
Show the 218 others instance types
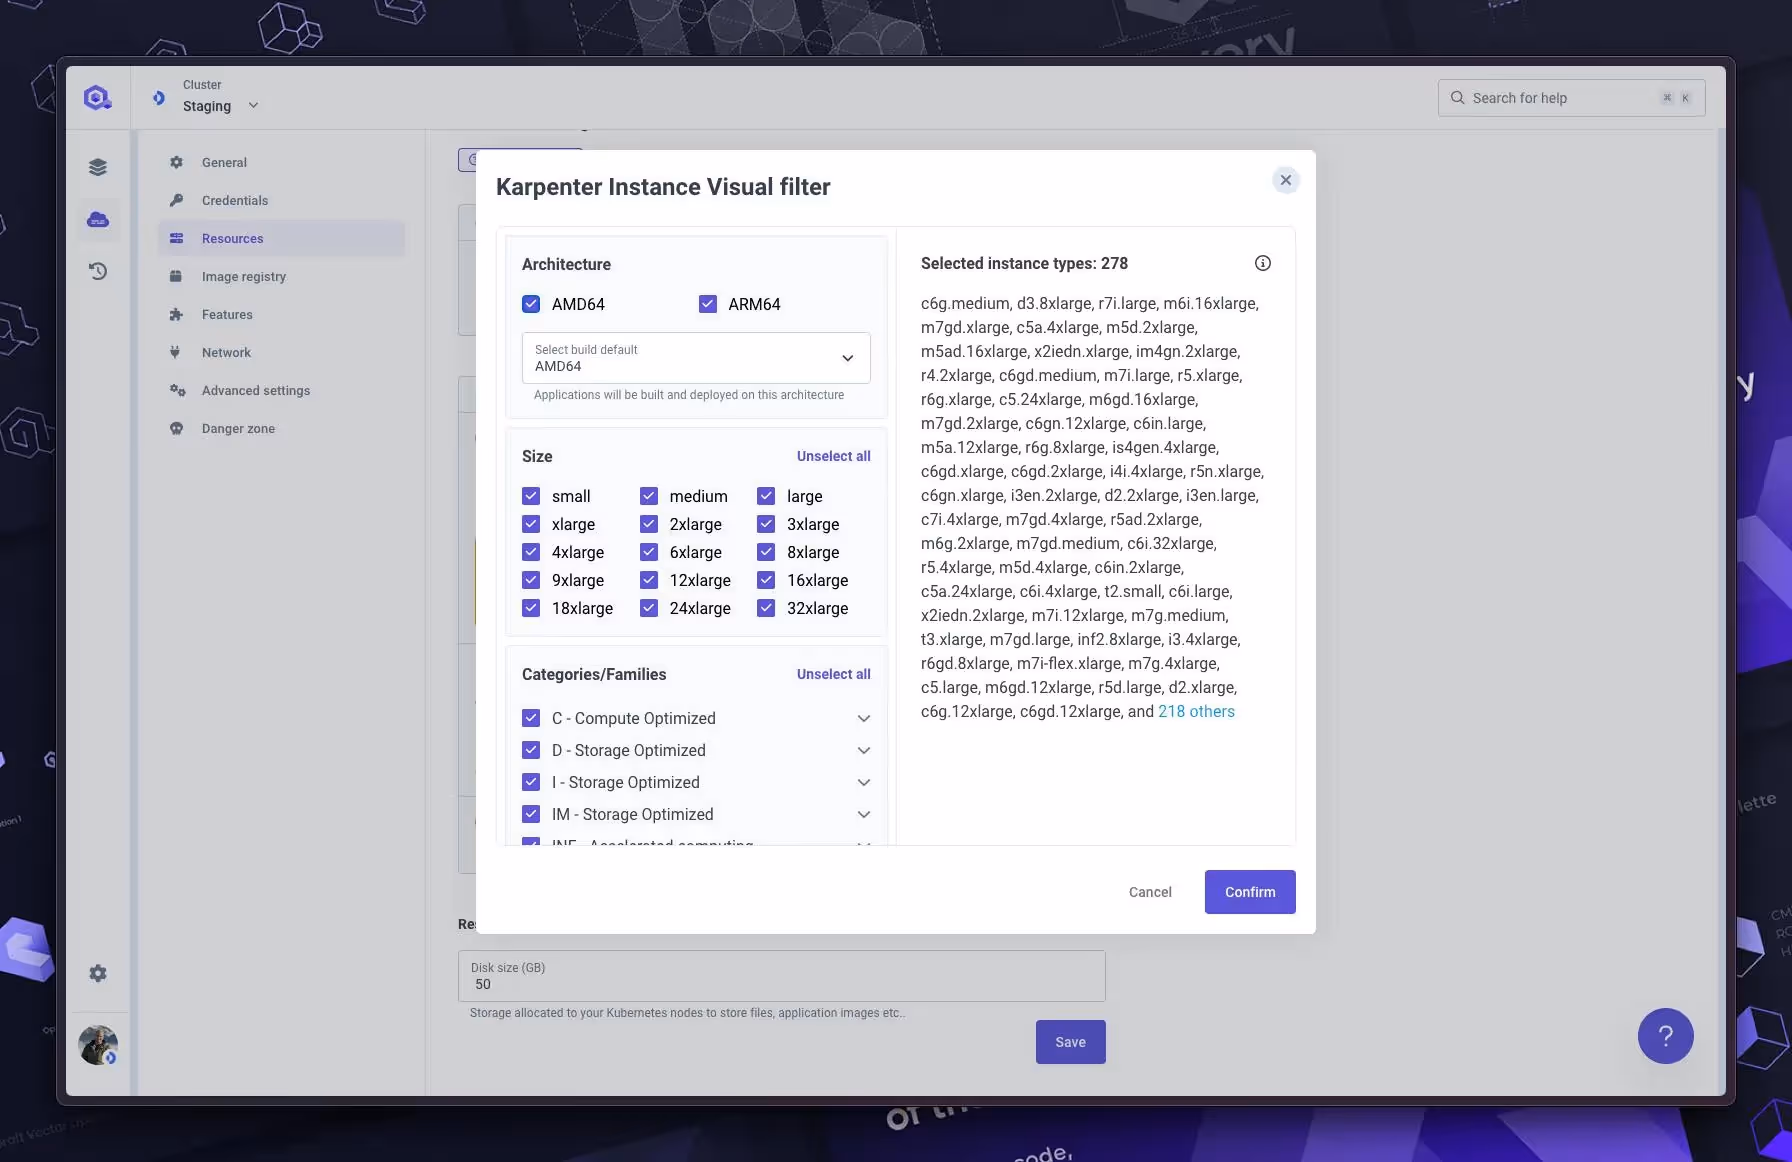[x=1196, y=711]
